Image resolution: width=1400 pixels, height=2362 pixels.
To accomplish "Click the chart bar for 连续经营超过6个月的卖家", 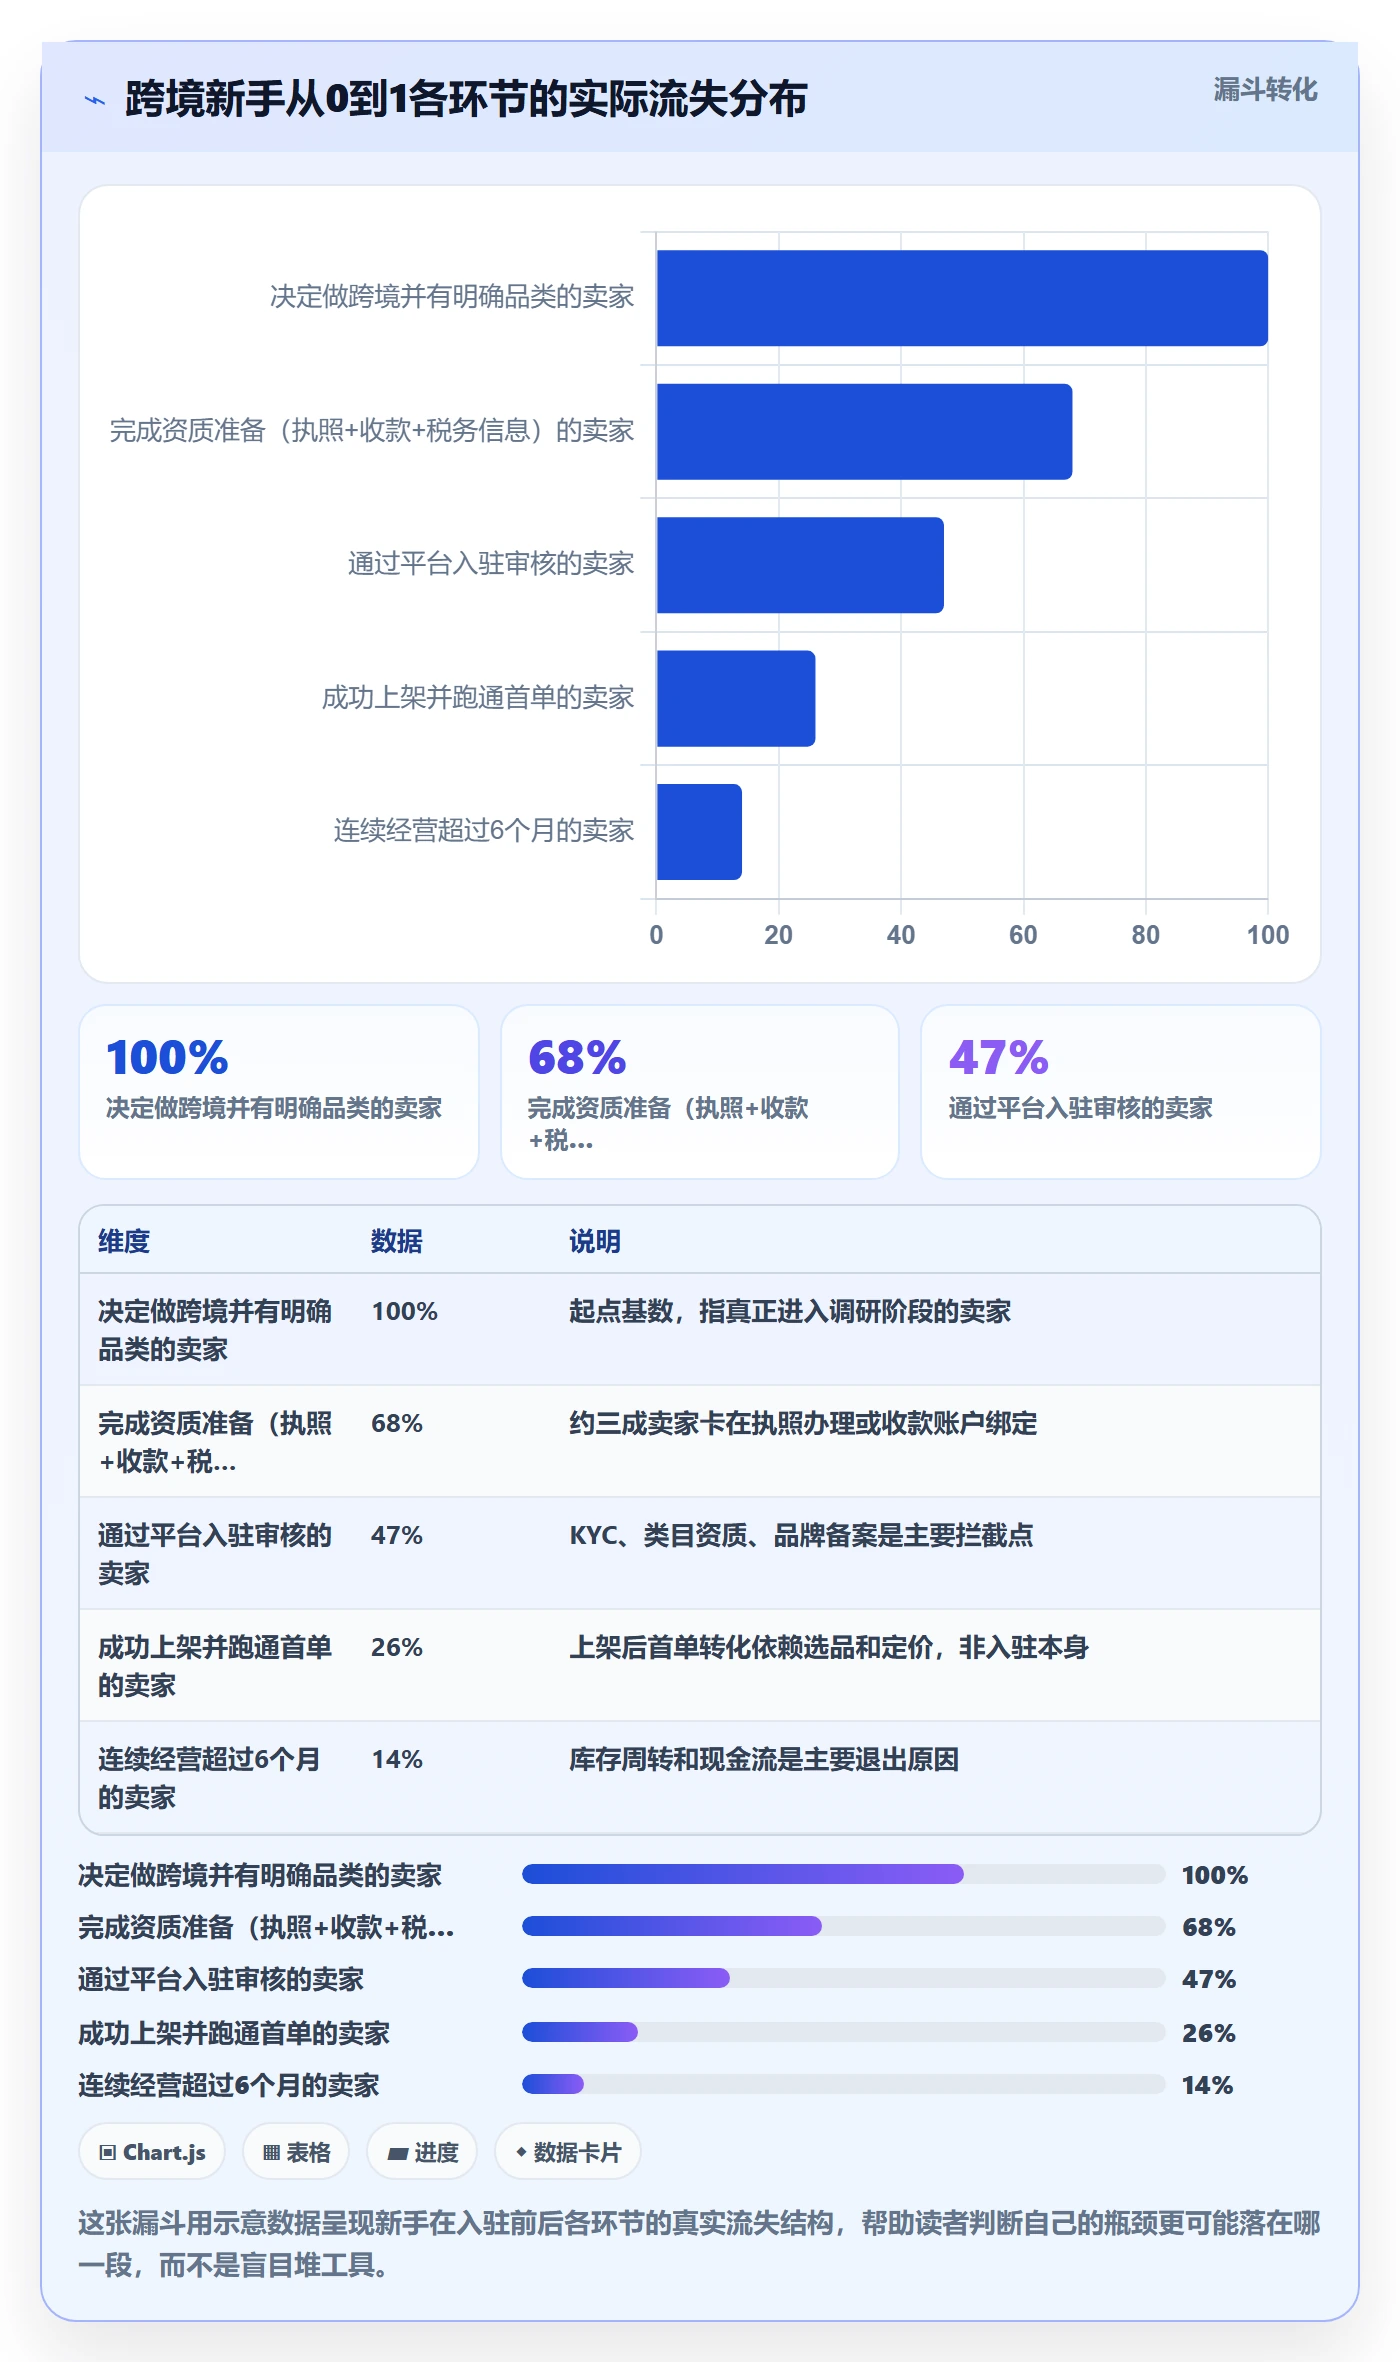I will (x=699, y=832).
